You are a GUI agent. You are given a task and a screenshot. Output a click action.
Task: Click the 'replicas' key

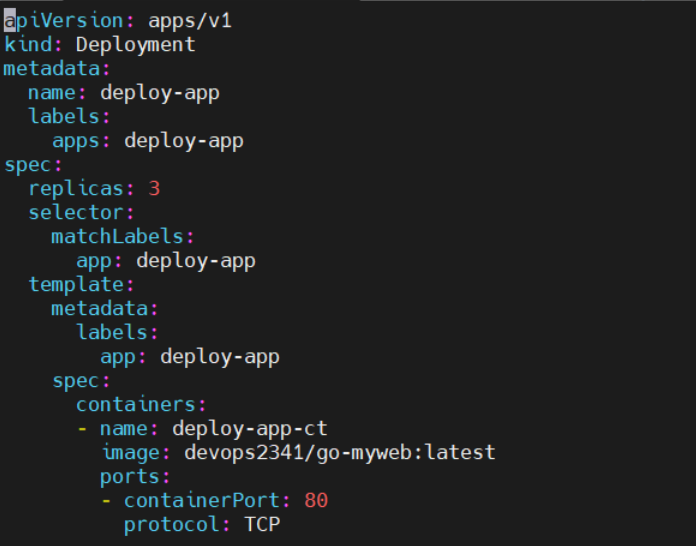(x=75, y=189)
